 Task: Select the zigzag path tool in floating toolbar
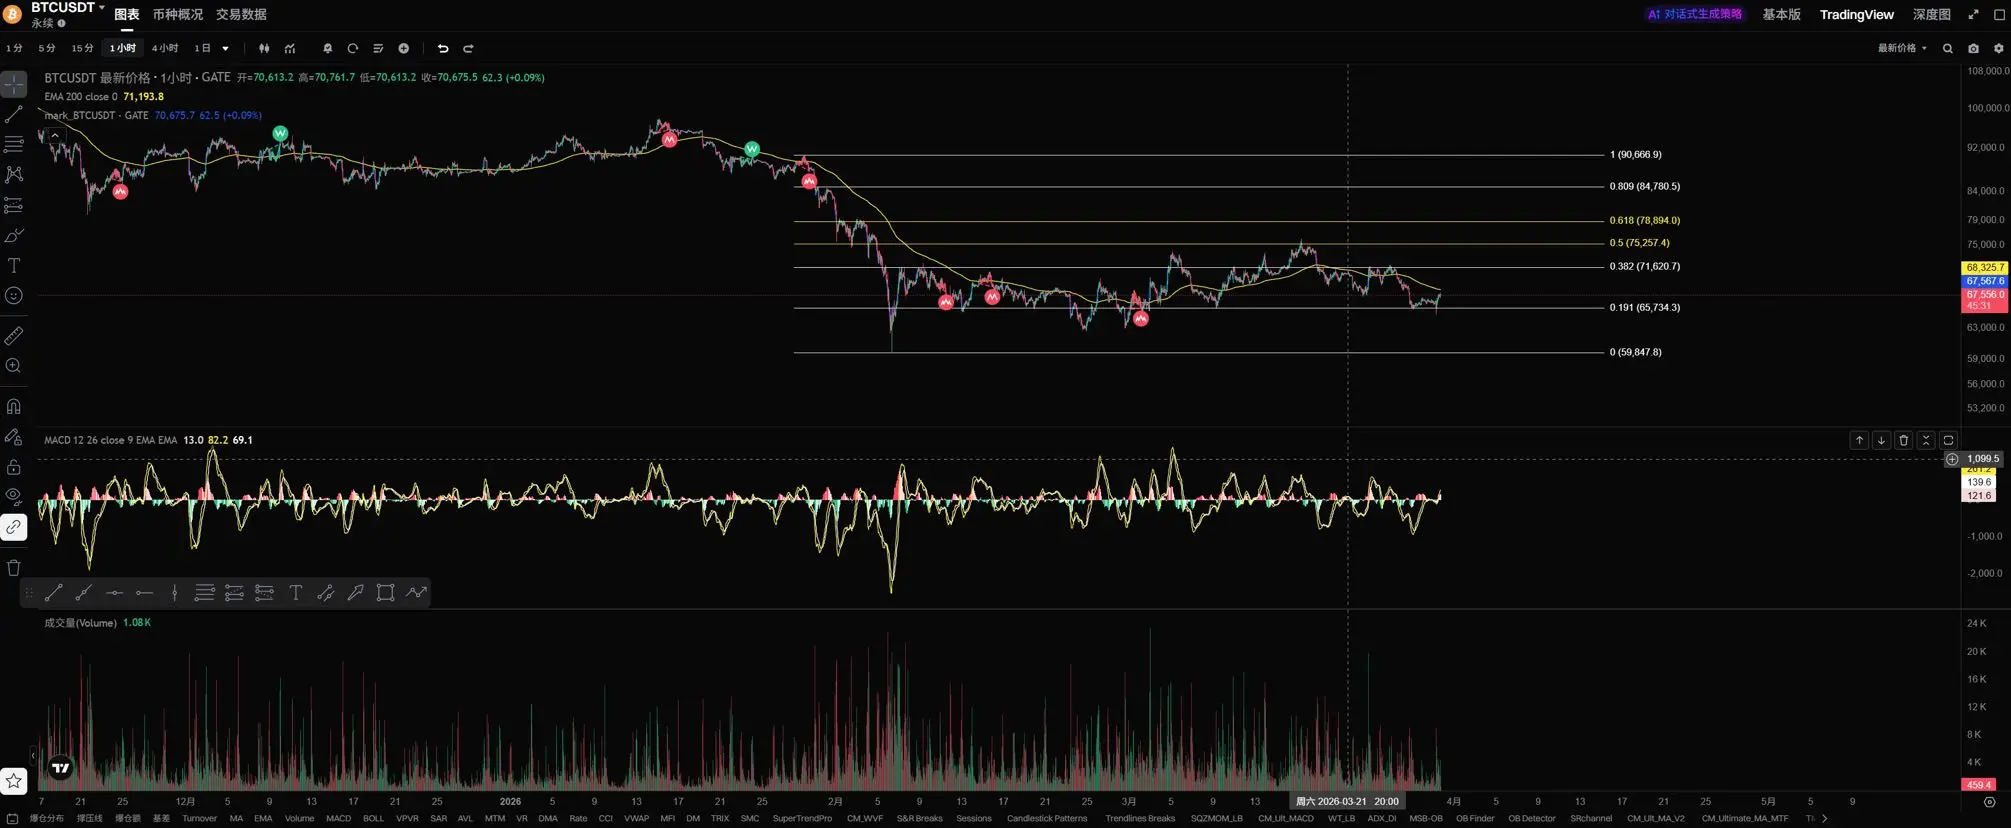click(416, 593)
